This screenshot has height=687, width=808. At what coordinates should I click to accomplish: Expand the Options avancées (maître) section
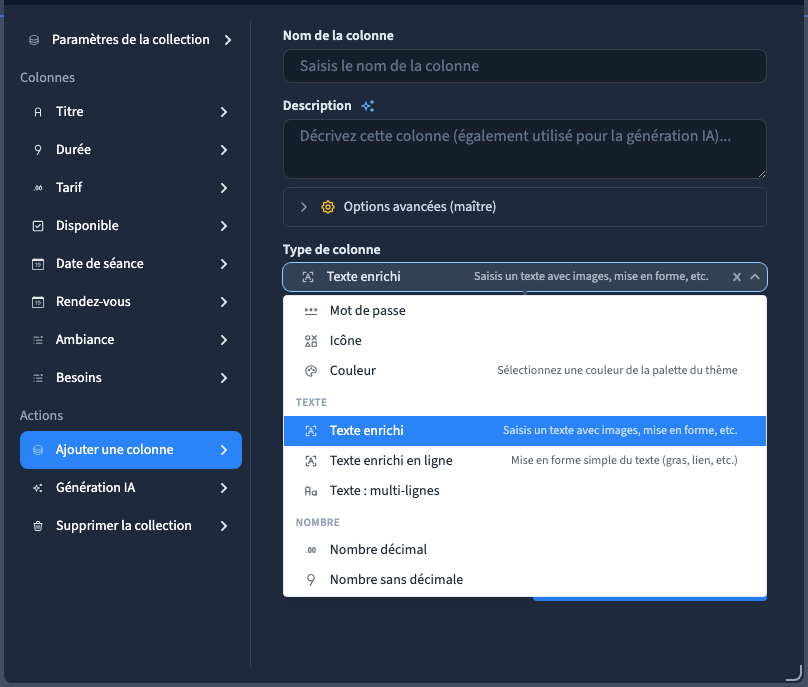525,207
